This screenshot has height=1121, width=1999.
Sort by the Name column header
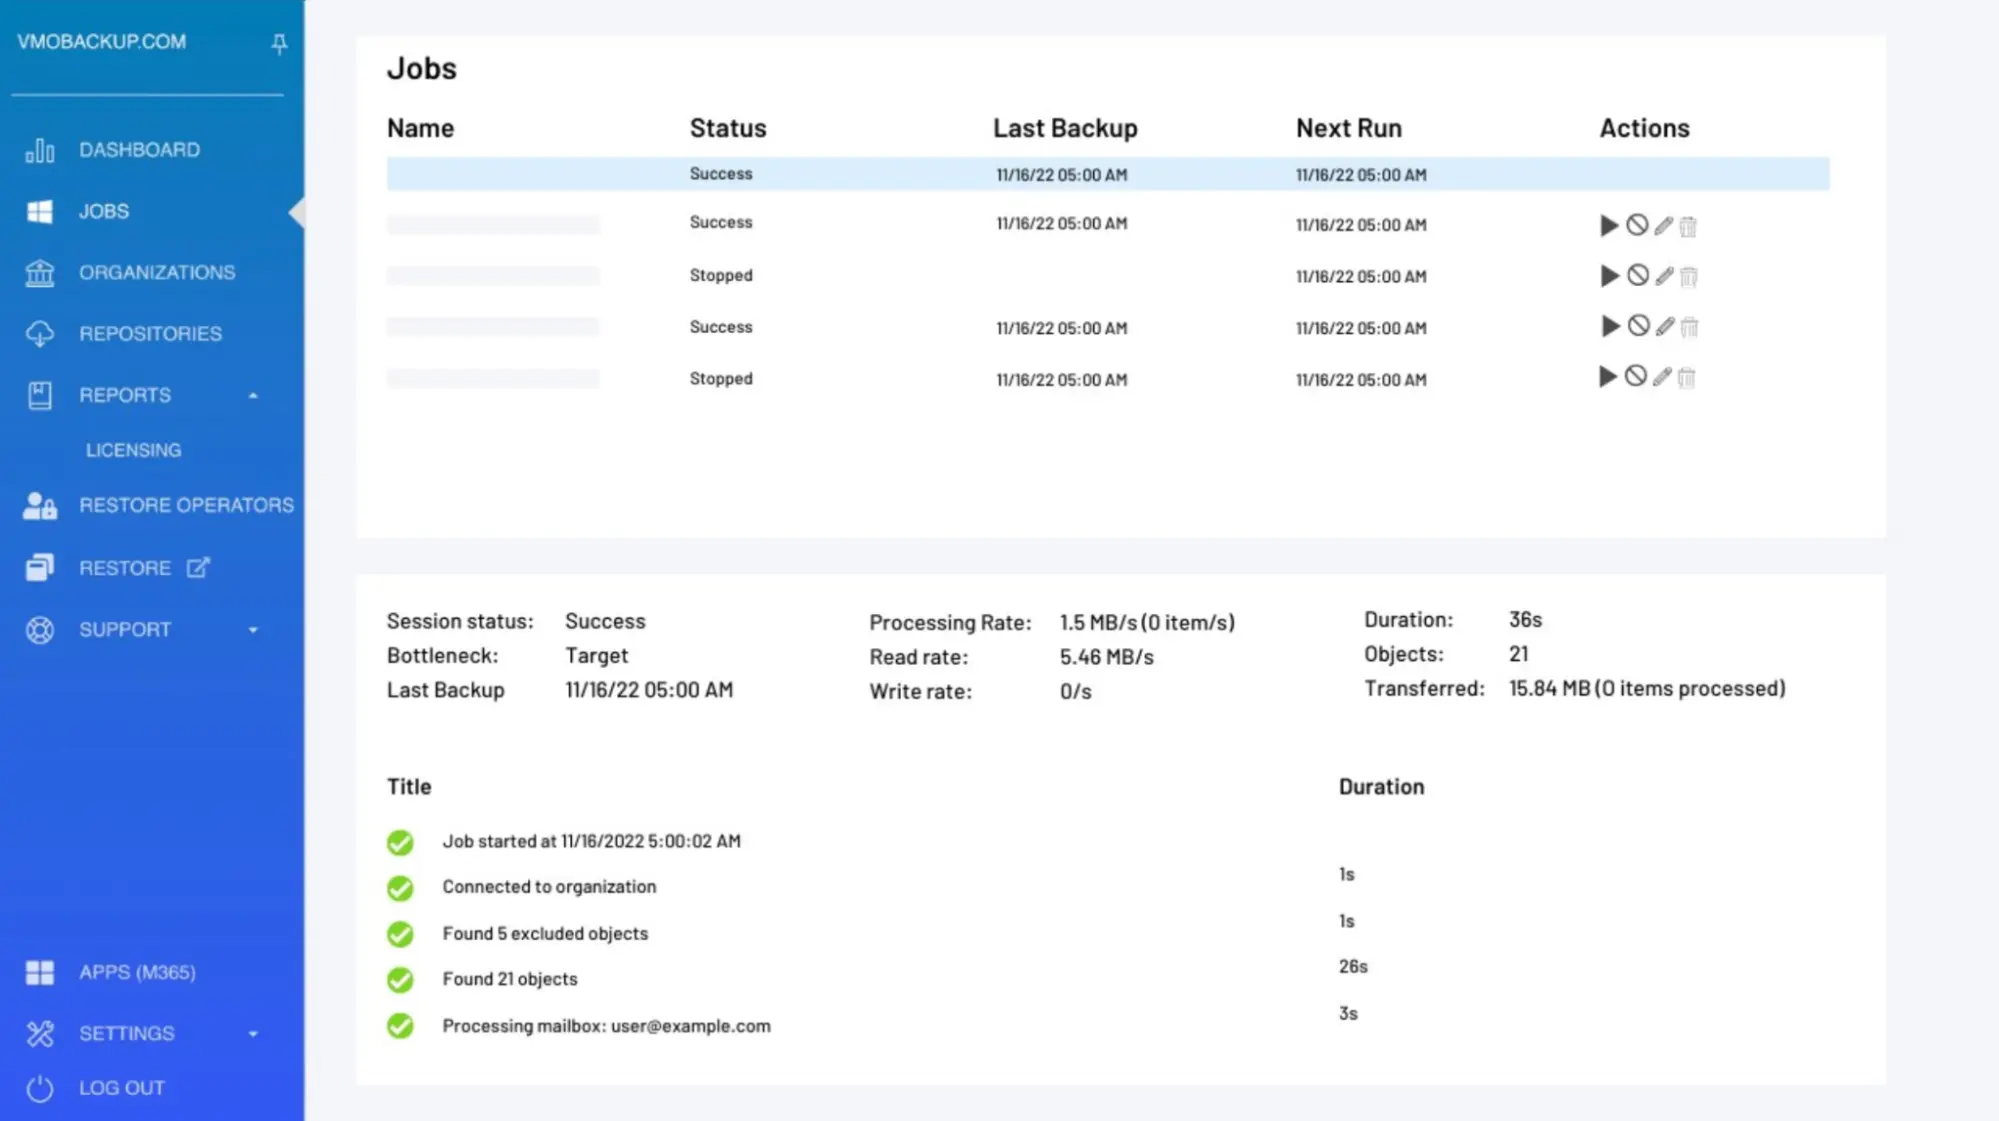[420, 128]
